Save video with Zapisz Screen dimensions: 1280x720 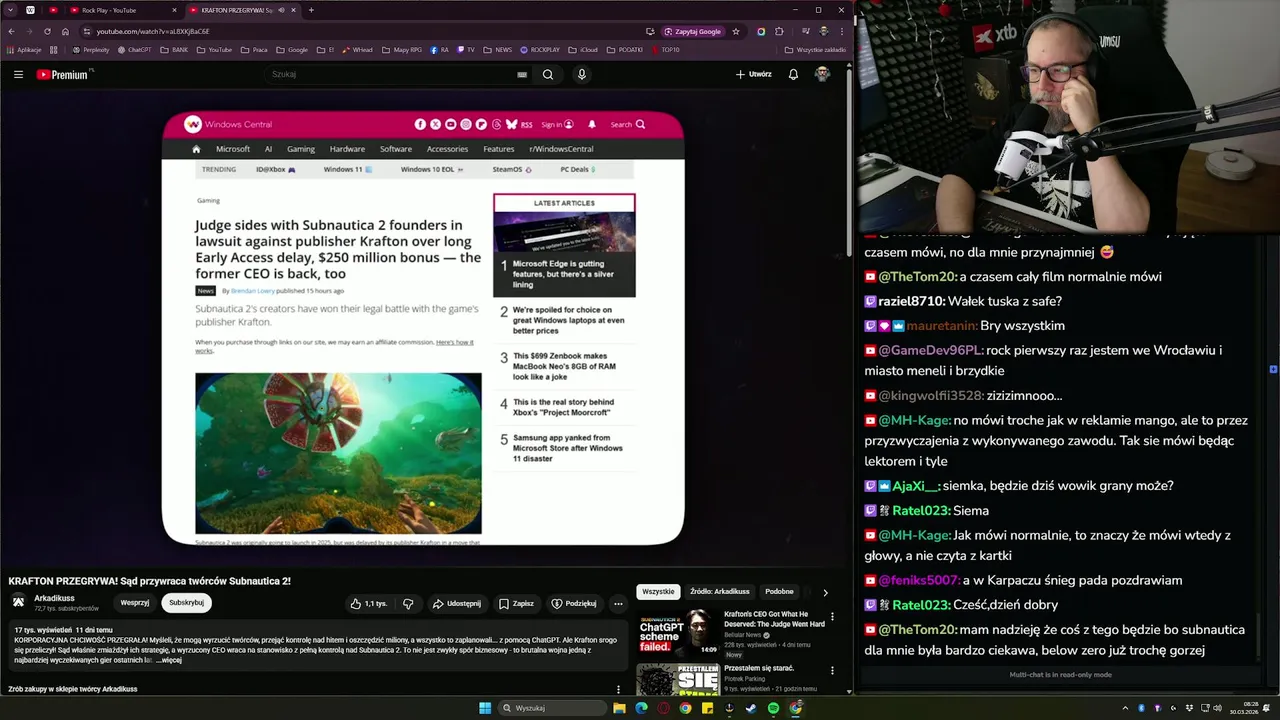point(516,603)
